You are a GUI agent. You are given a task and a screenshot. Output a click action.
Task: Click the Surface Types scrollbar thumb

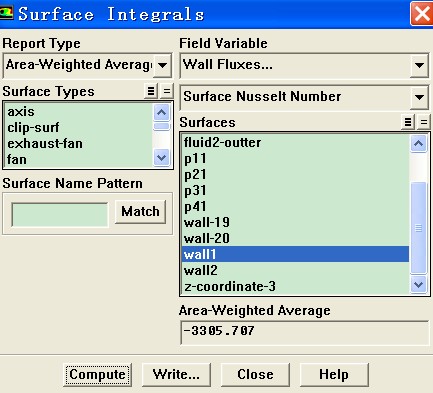coord(162,126)
